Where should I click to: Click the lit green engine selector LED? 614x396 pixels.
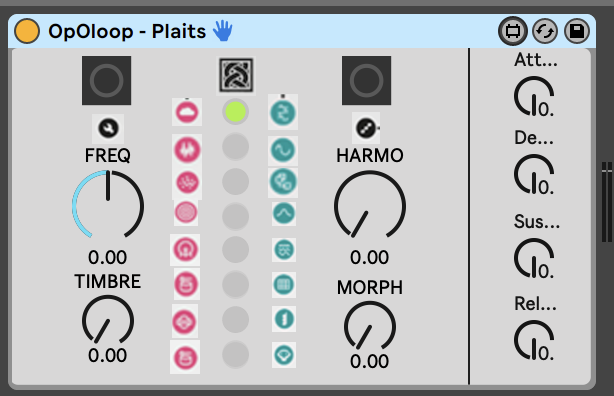click(235, 112)
